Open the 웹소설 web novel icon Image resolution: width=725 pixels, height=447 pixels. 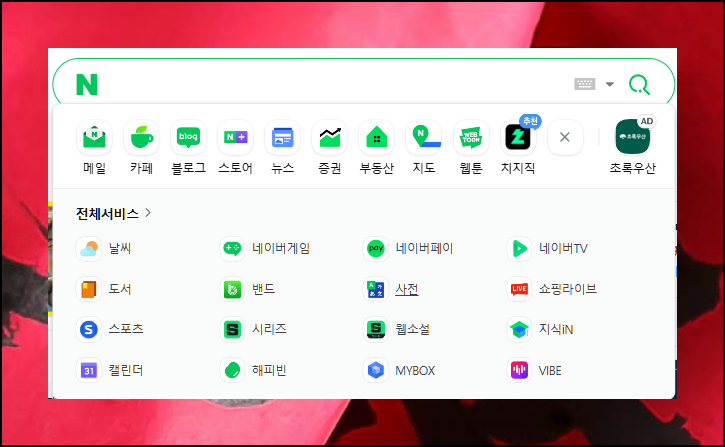click(376, 330)
